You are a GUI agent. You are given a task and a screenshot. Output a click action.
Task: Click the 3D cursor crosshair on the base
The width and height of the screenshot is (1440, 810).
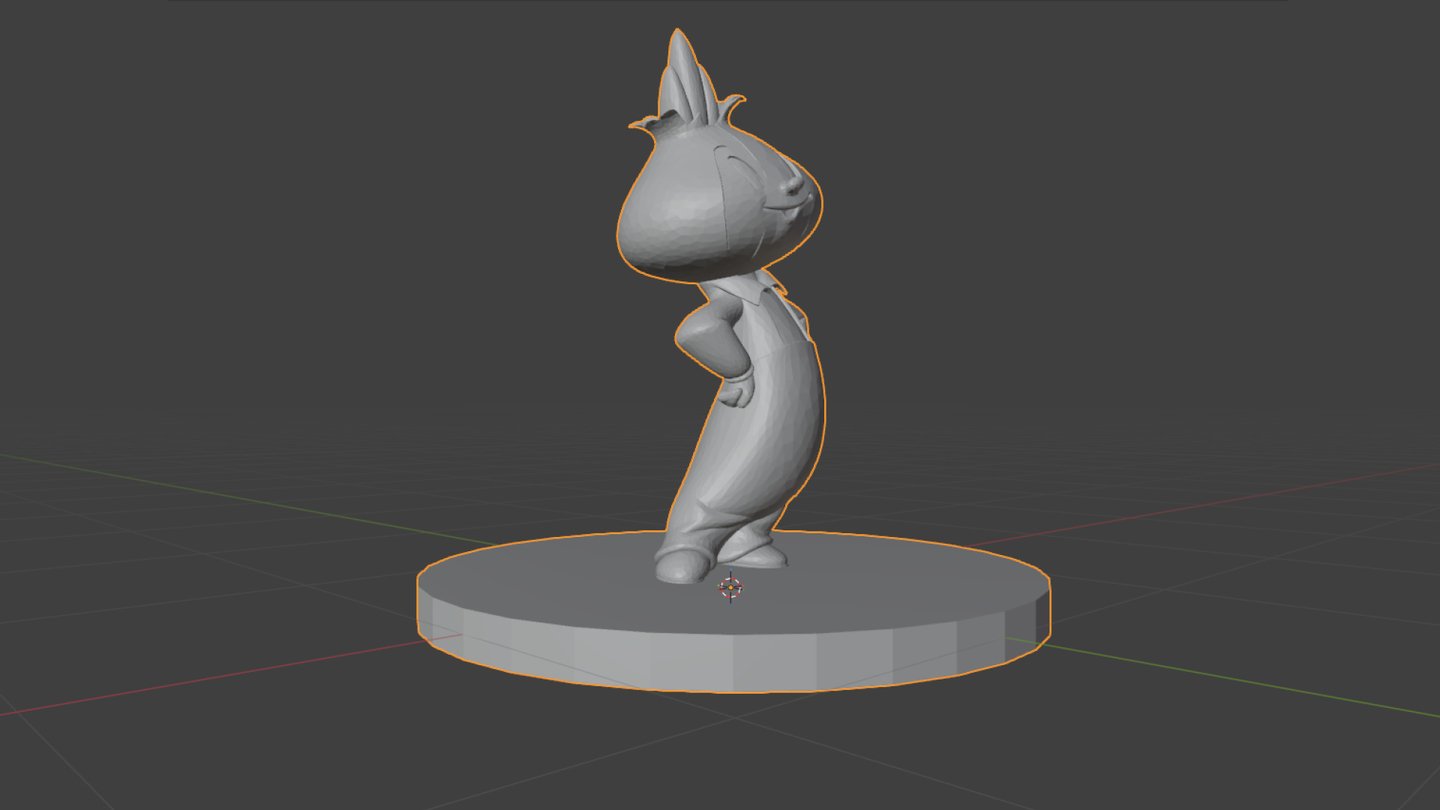point(731,587)
